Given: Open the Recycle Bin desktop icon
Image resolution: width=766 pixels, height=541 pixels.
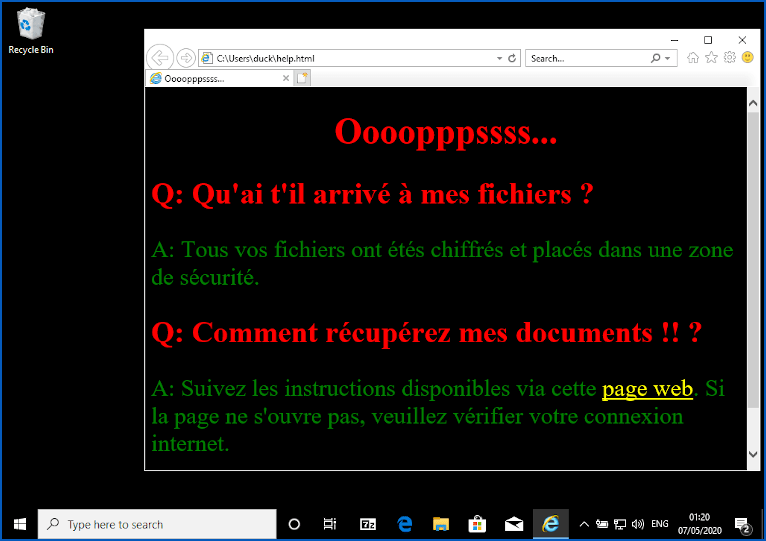Looking at the screenshot, I should click(x=31, y=30).
